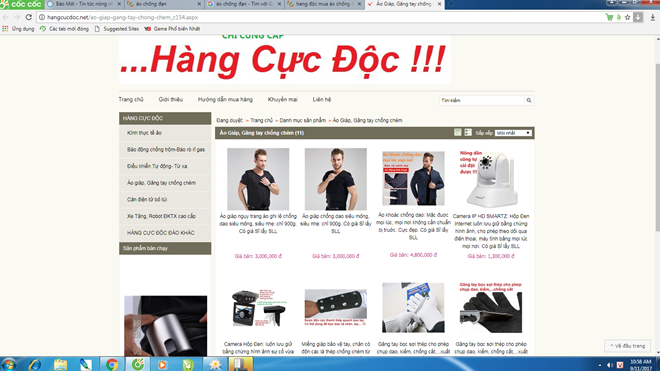This screenshot has width=660, height=371.
Task: Click the Trang chủ breadcrumb link
Action: coord(261,120)
